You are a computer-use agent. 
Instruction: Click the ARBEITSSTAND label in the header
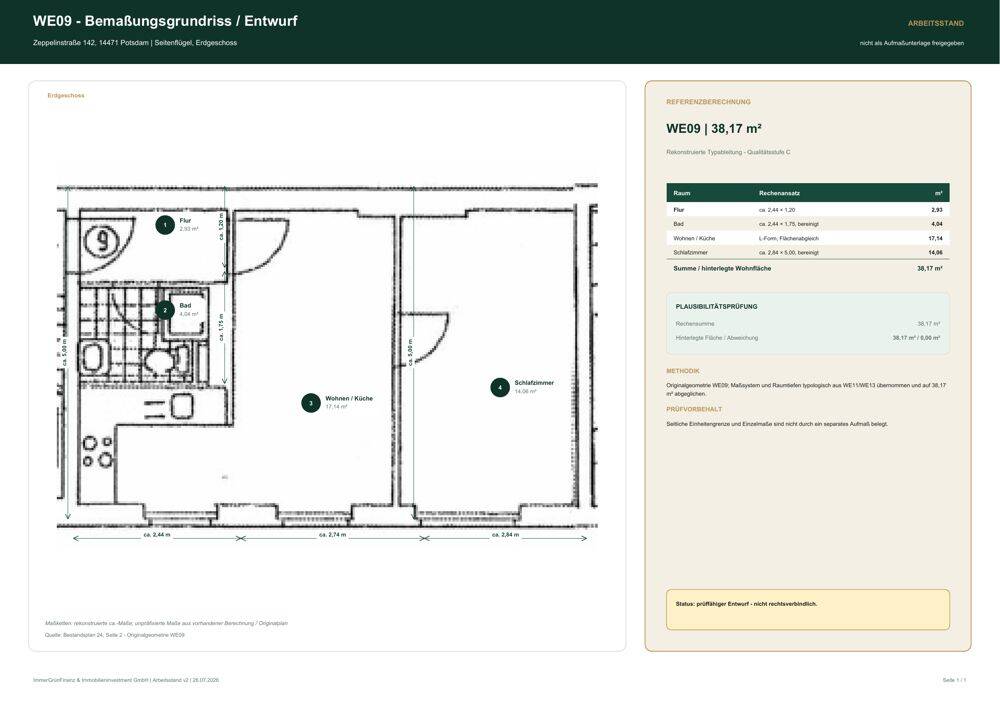click(936, 24)
